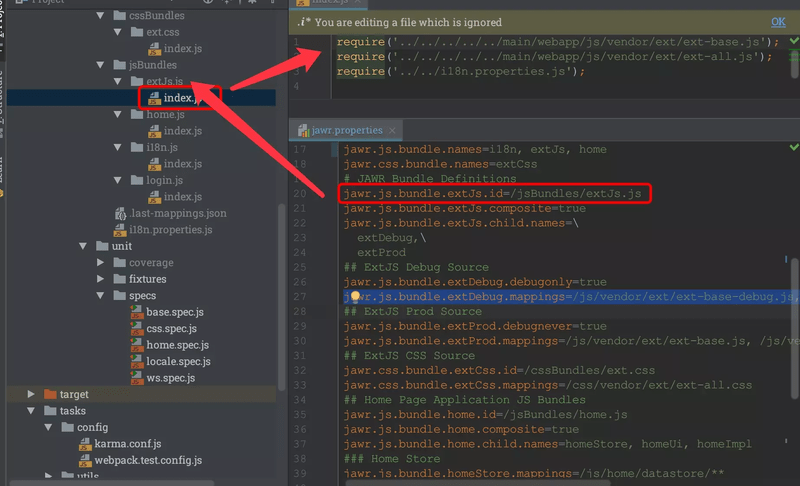Click the yellow lightbulb intention icon

tap(355, 297)
